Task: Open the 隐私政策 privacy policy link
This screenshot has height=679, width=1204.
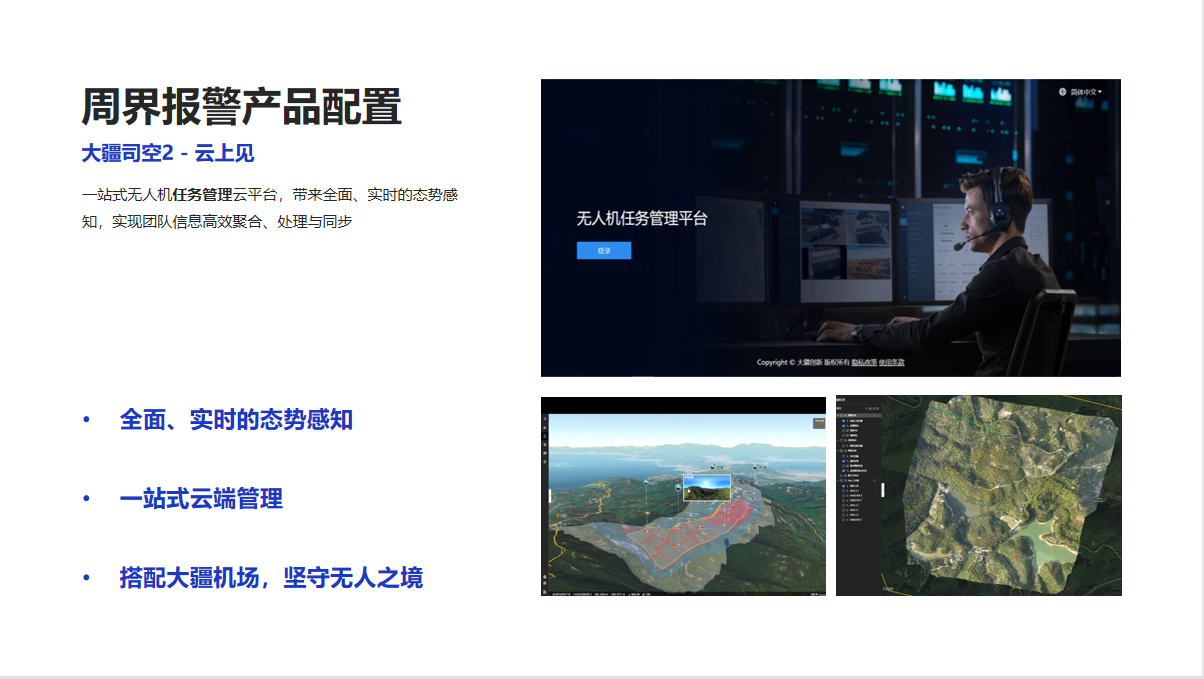Action: (x=864, y=362)
